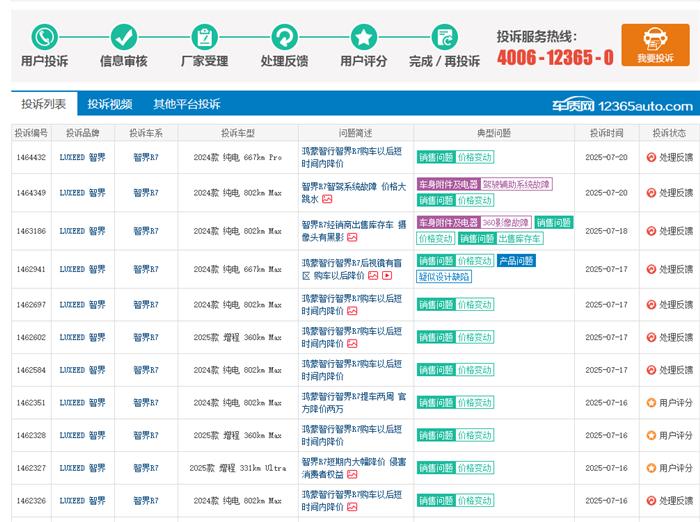Open video icon in complaint 1462941
700x522 pixels.
pos(387,276)
